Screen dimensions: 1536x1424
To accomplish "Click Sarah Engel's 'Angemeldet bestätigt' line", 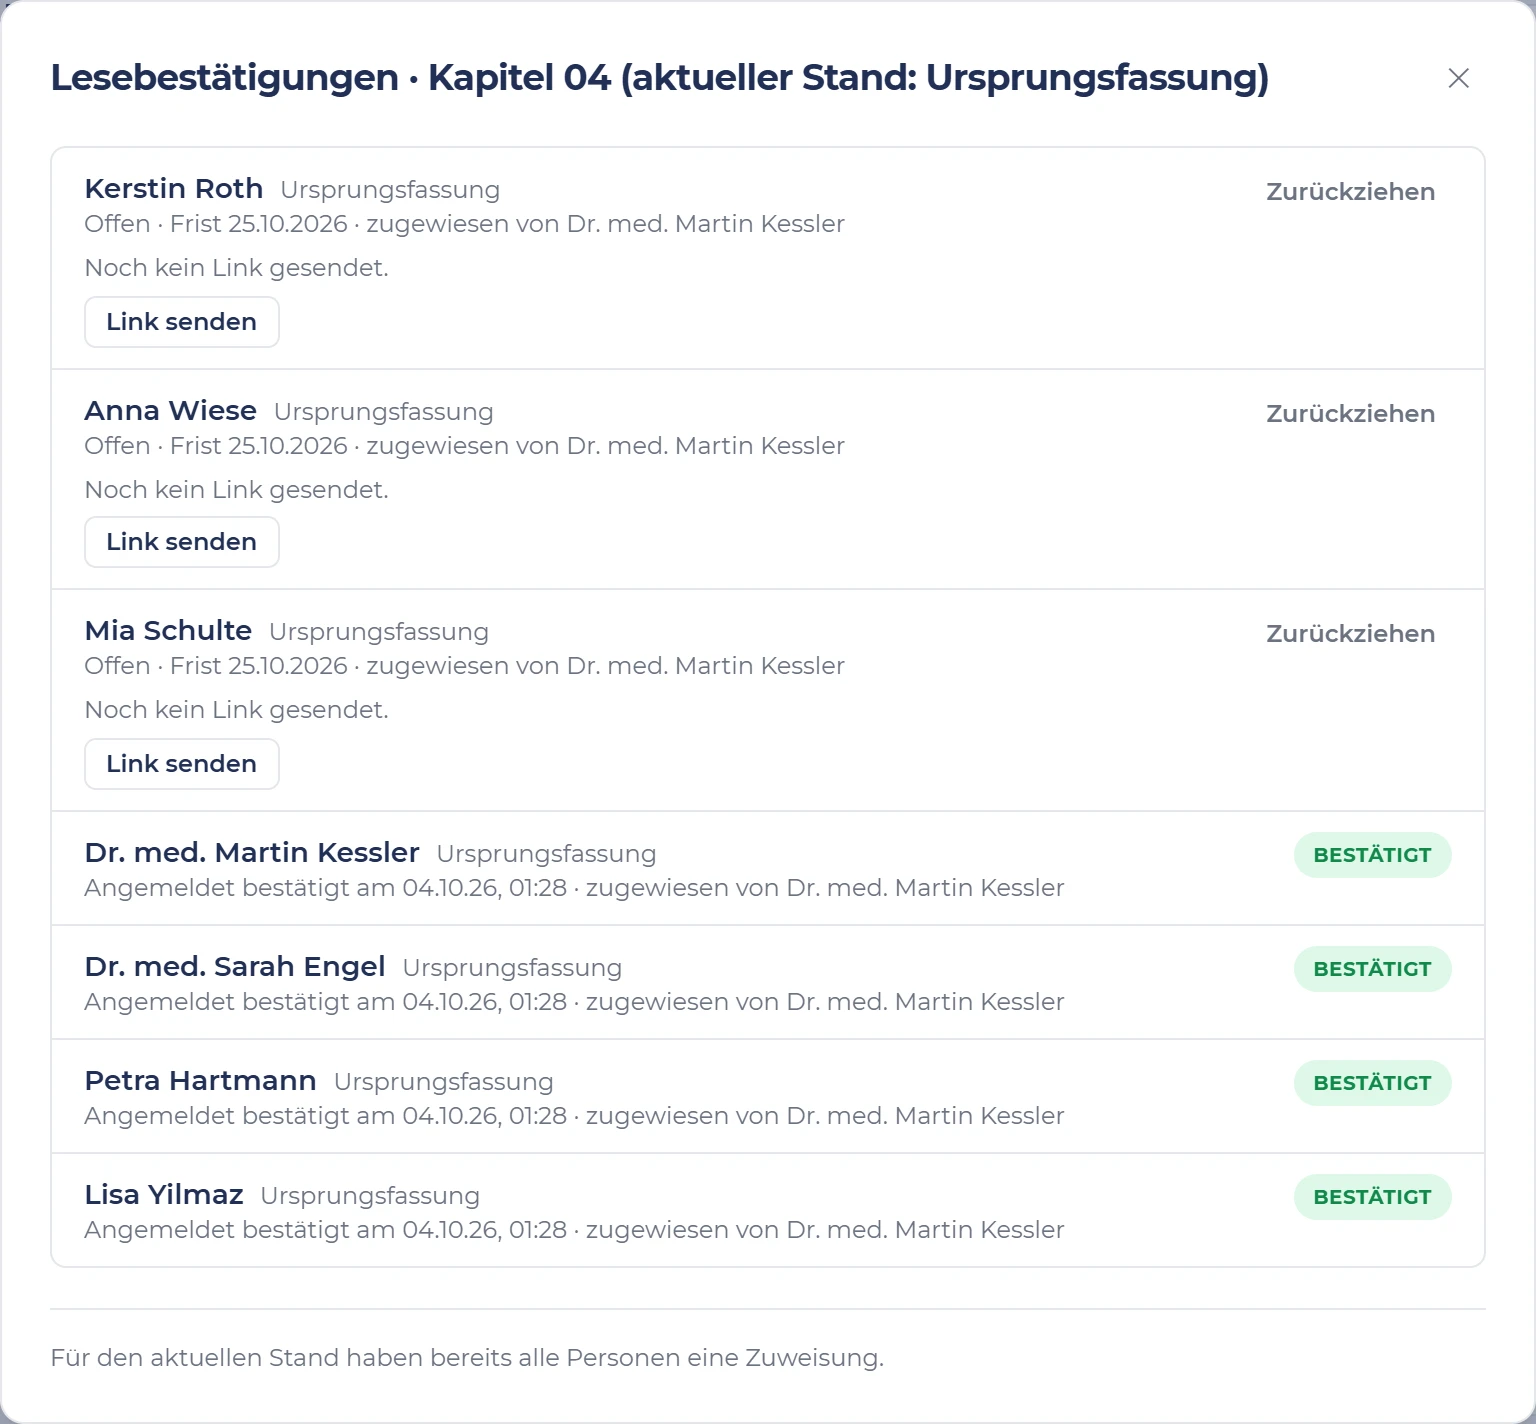I will coord(575,1002).
